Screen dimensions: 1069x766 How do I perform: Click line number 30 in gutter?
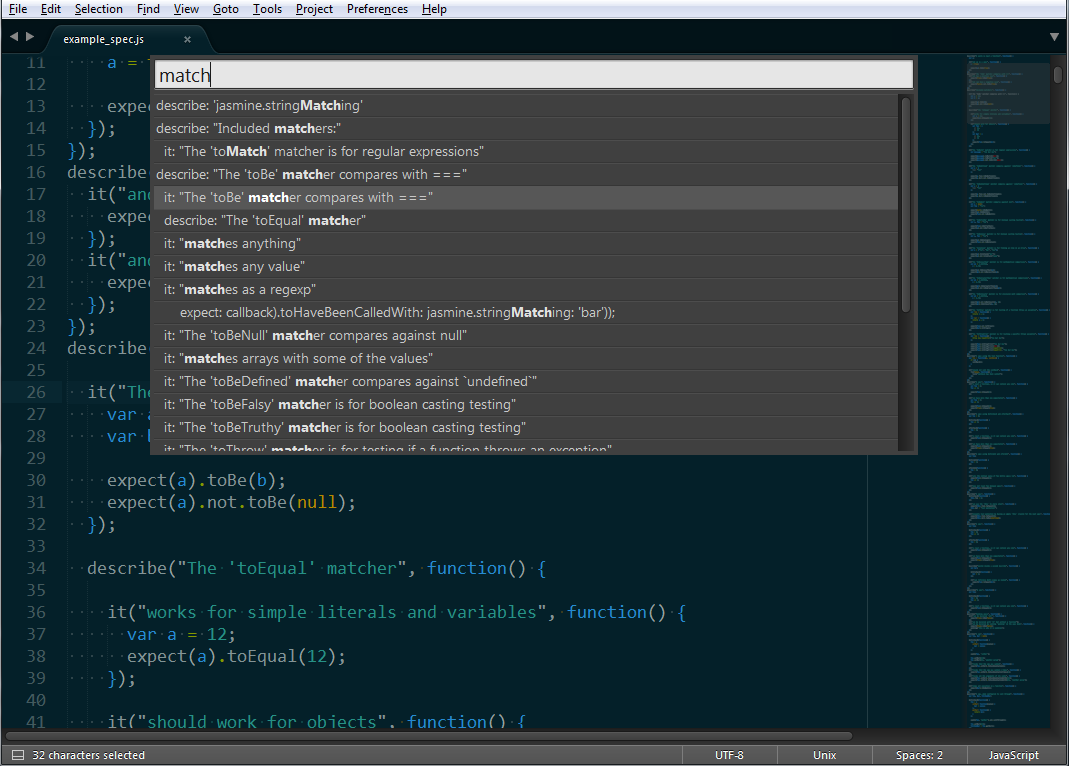coord(36,480)
